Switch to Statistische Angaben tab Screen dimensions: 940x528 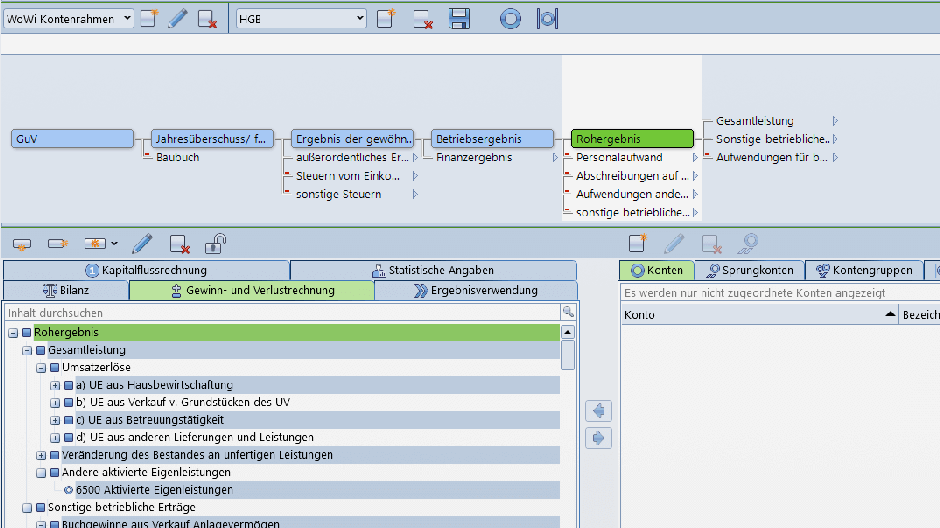(433, 270)
